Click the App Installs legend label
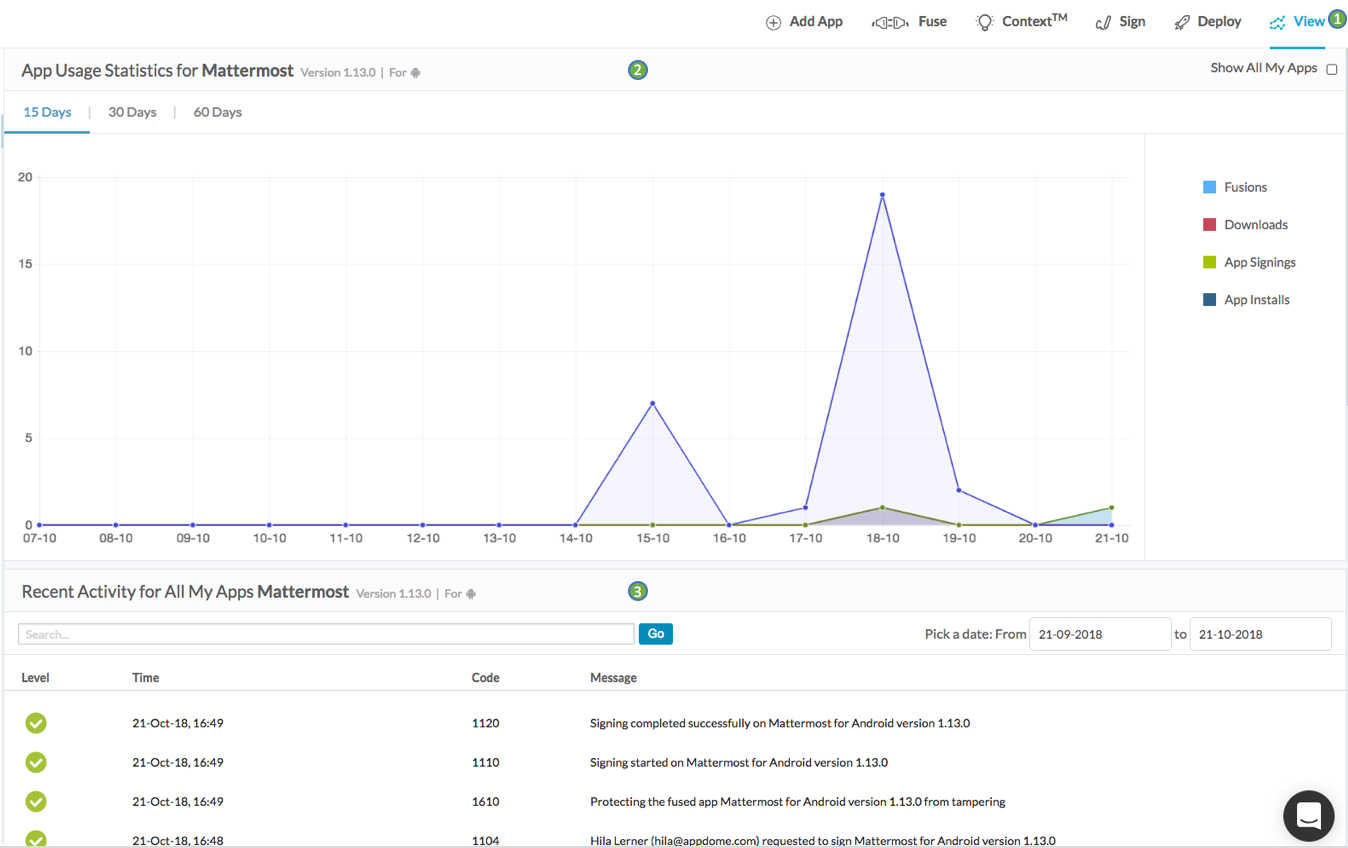The image size is (1348, 848). coord(1257,300)
